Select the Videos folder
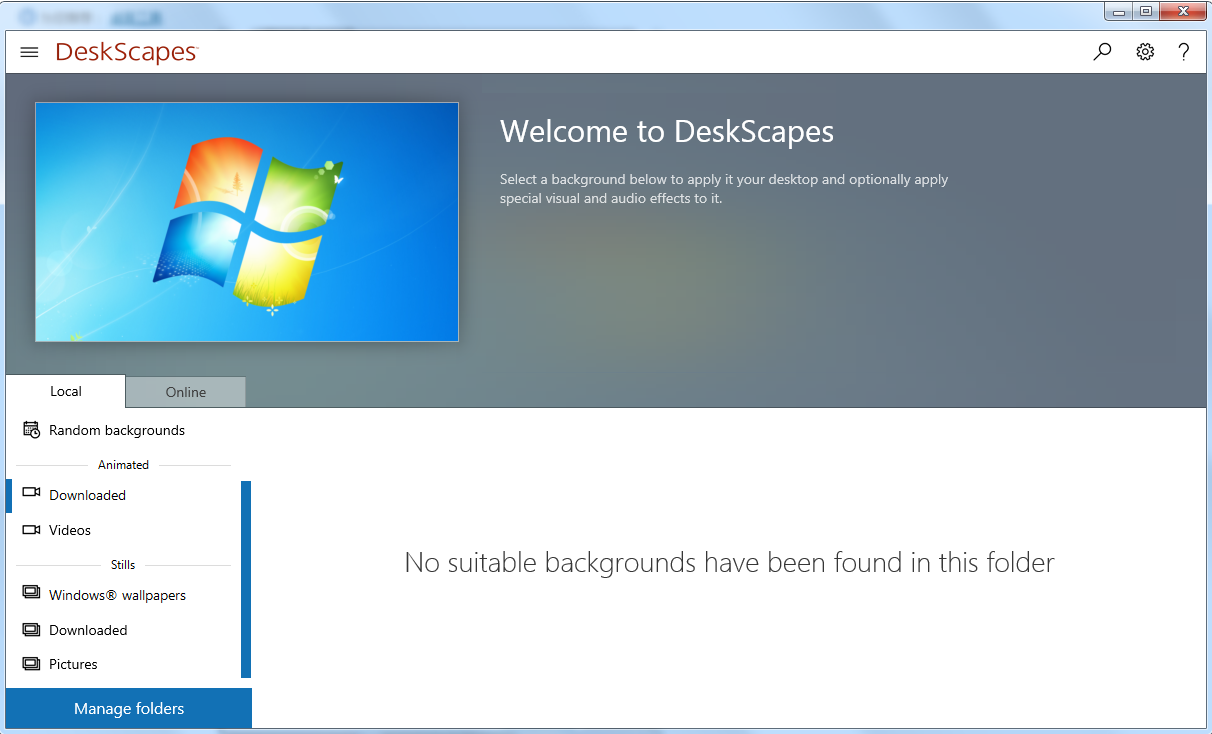The image size is (1212, 734). (70, 530)
